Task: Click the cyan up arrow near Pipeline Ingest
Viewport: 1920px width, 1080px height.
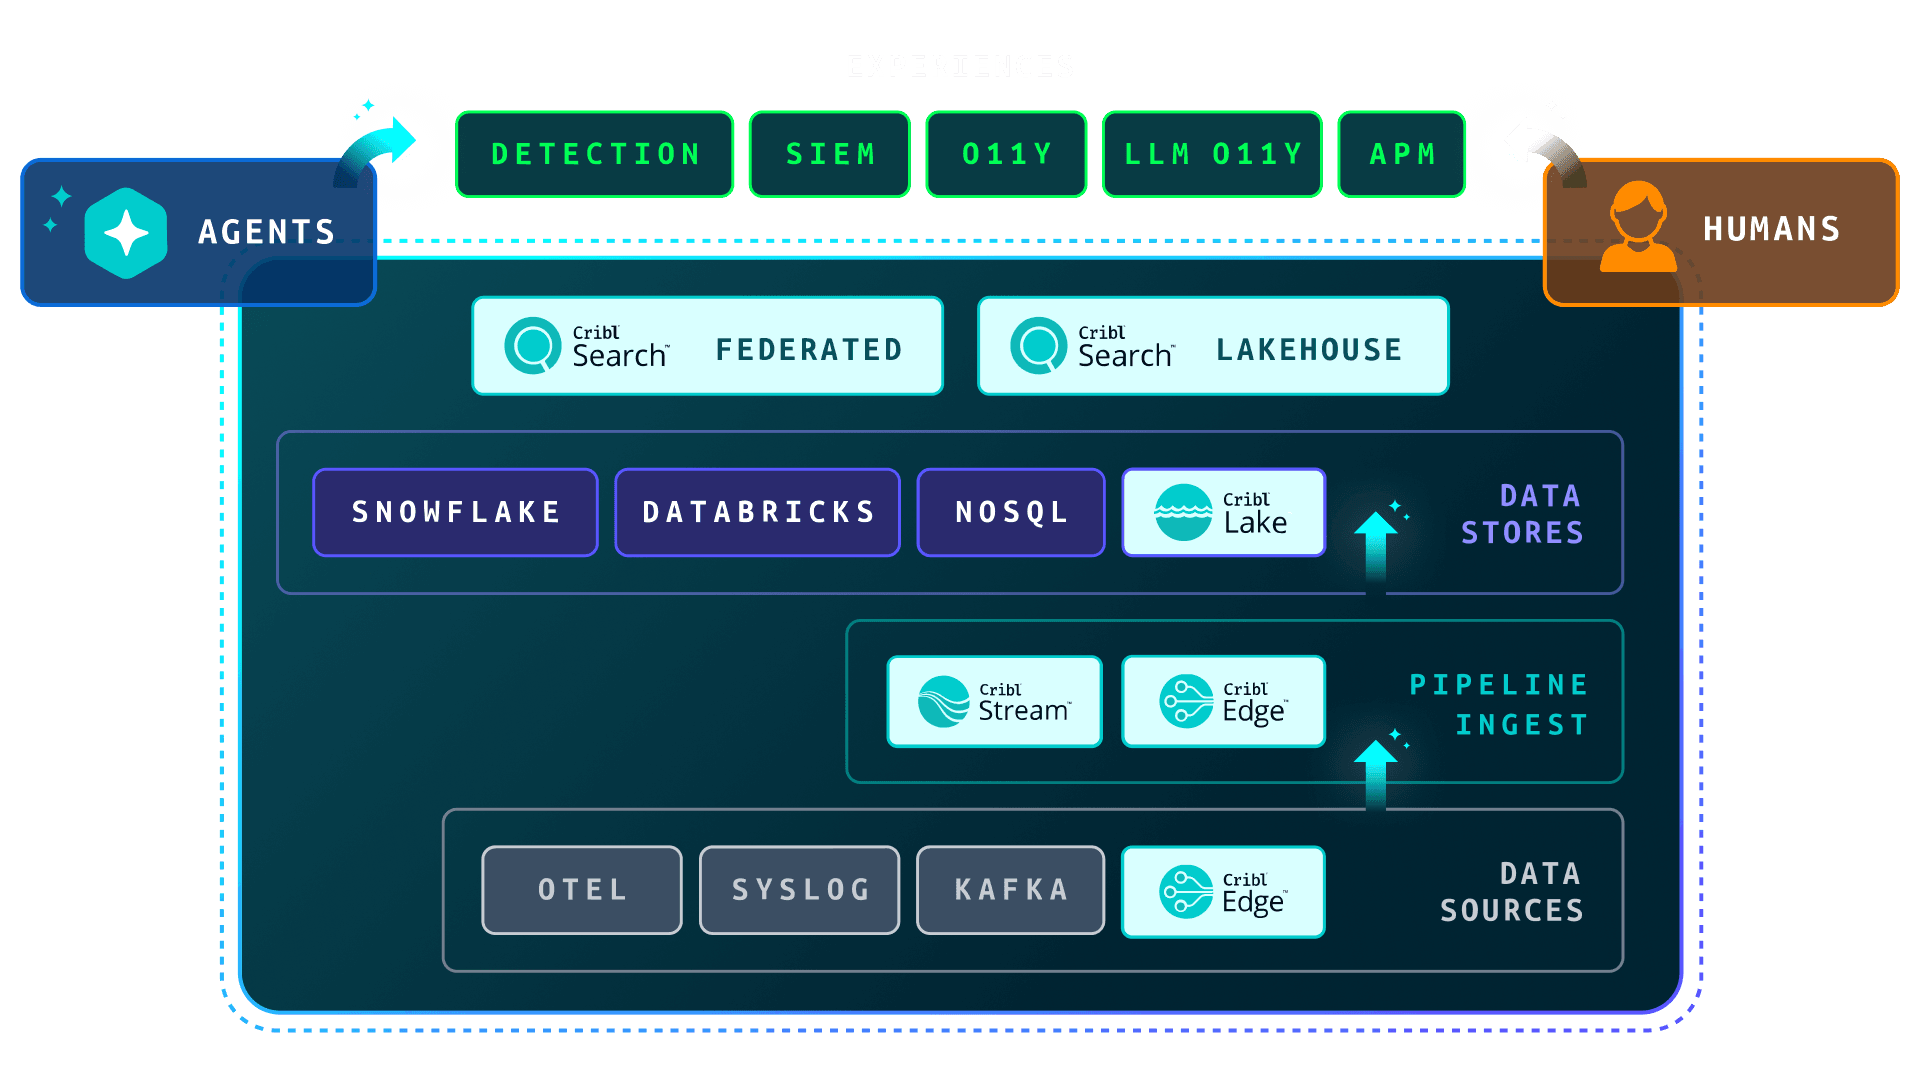Action: tap(1376, 774)
